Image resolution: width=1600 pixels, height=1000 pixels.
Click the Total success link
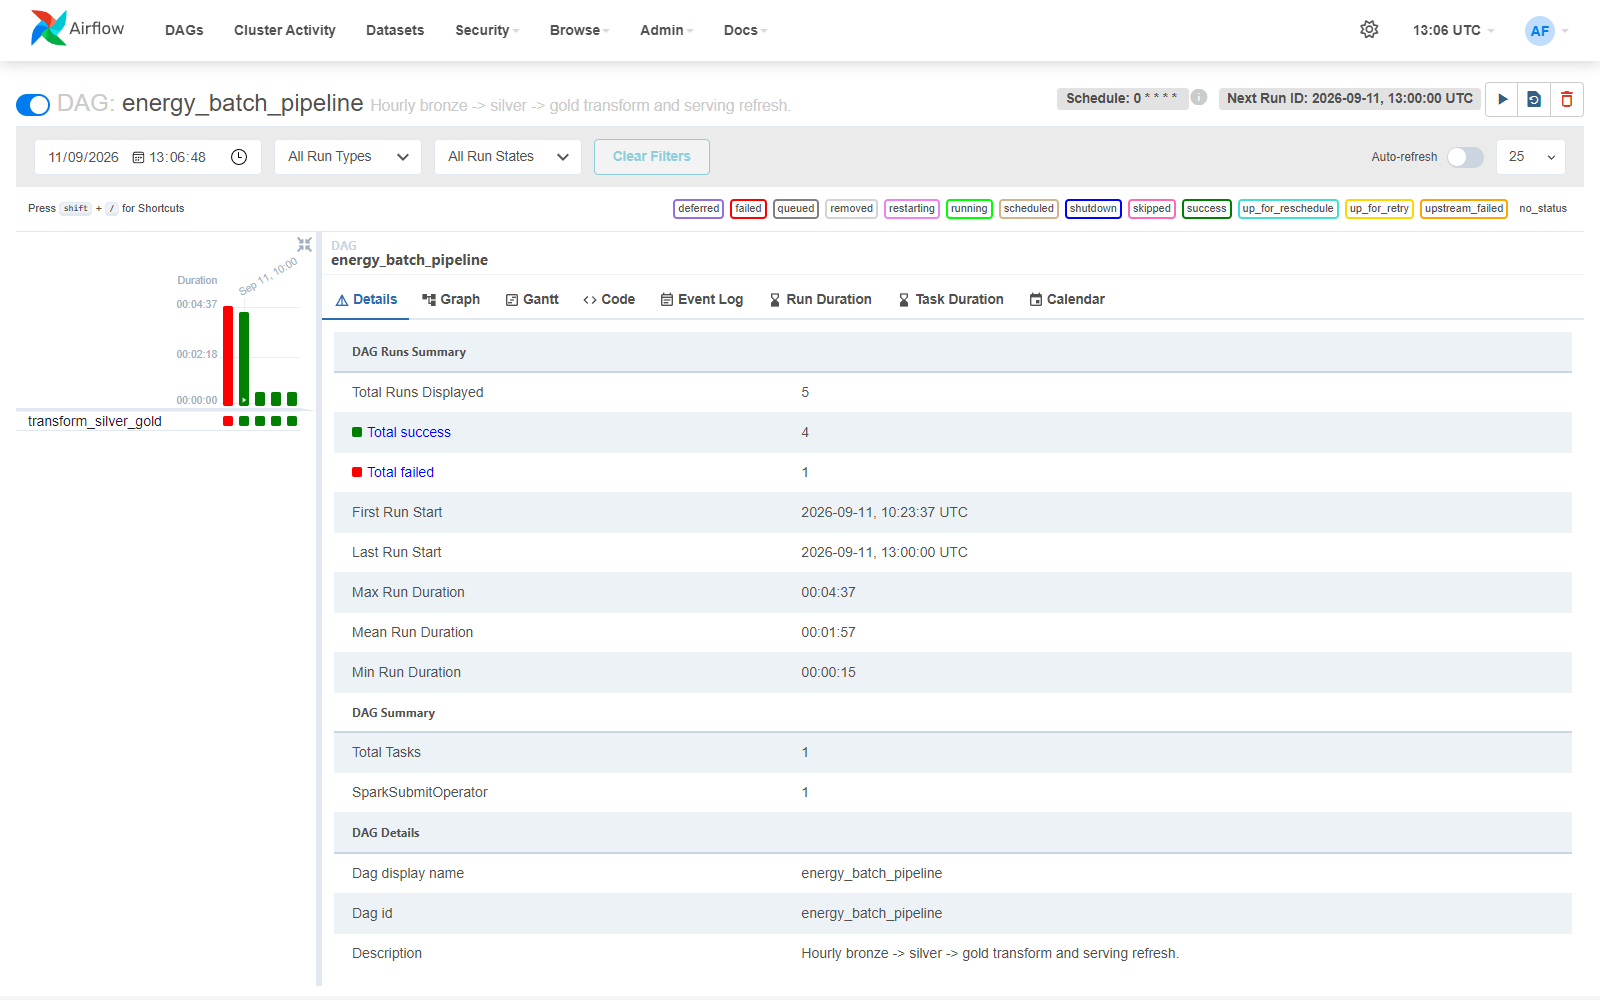pyautogui.click(x=409, y=432)
